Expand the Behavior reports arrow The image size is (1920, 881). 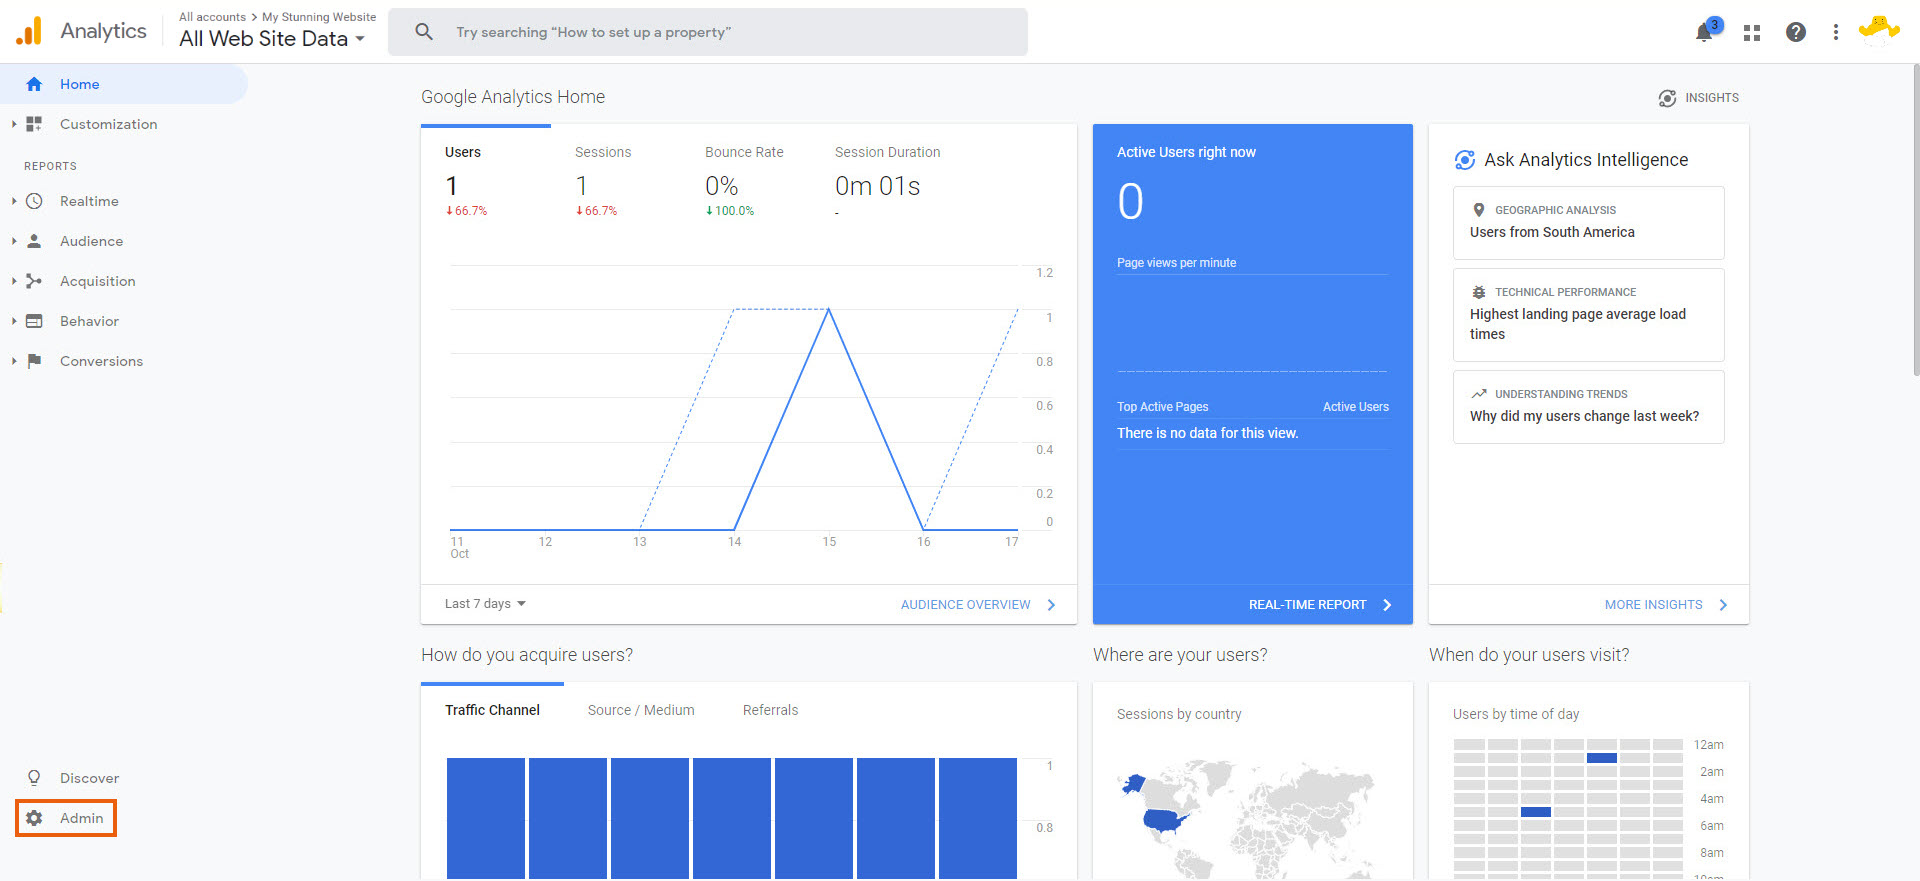[x=14, y=321]
